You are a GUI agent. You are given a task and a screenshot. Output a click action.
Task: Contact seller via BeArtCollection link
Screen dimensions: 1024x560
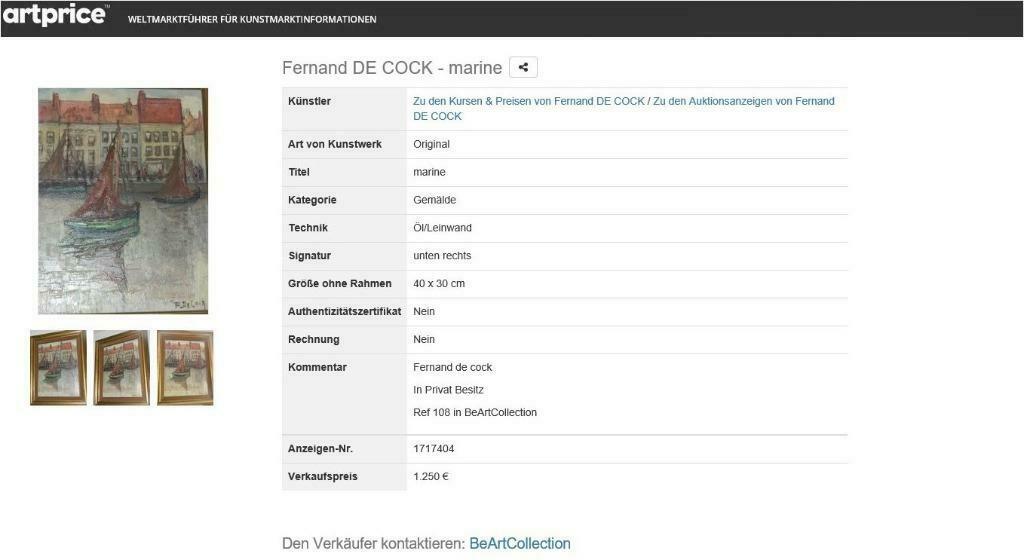[520, 544]
